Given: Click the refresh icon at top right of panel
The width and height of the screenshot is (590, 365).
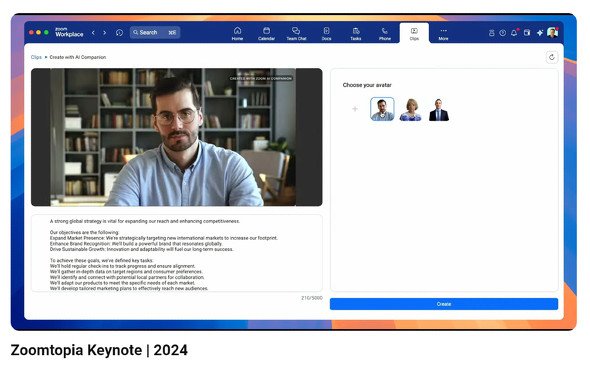Looking at the screenshot, I should [x=552, y=57].
